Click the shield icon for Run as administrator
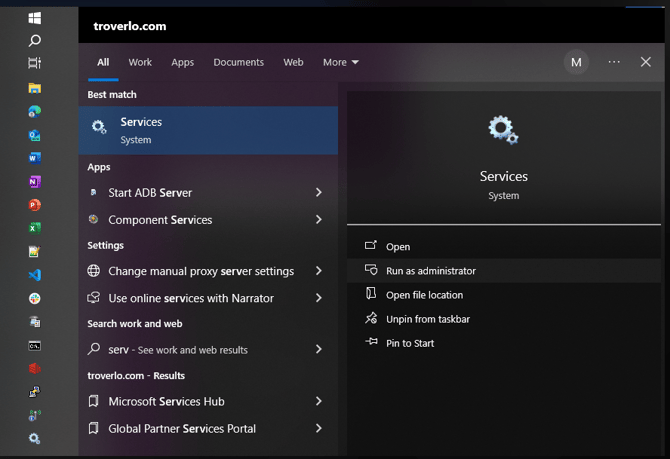The image size is (670, 459). click(371, 270)
